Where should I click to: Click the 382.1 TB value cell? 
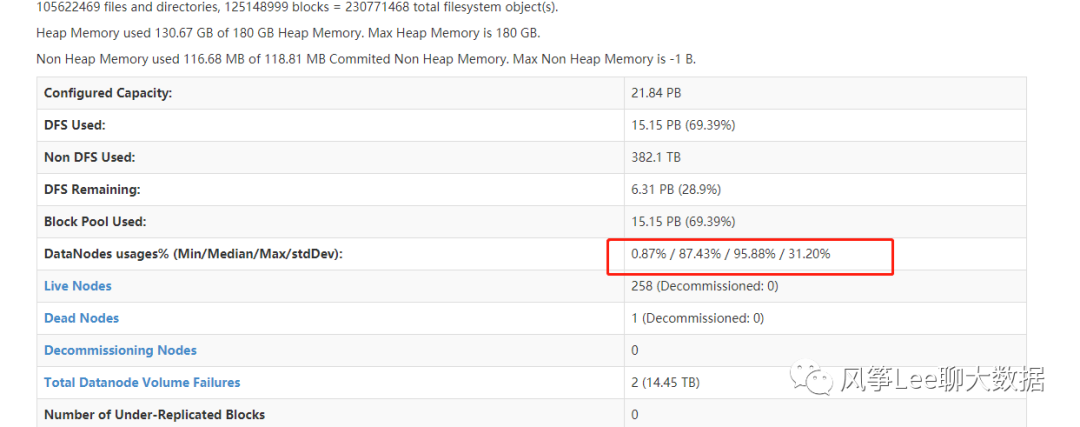[x=654, y=157]
